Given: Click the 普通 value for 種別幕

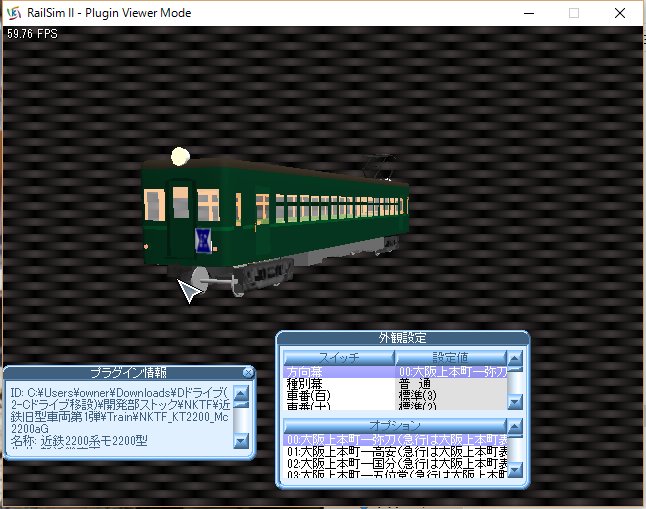Looking at the screenshot, I should 451,384.
